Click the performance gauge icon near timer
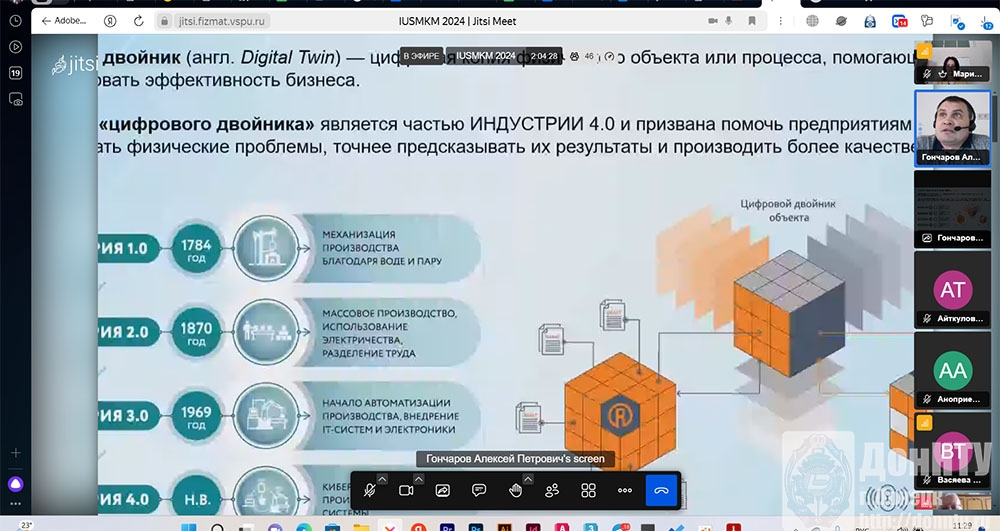1000x531 pixels. click(x=609, y=56)
